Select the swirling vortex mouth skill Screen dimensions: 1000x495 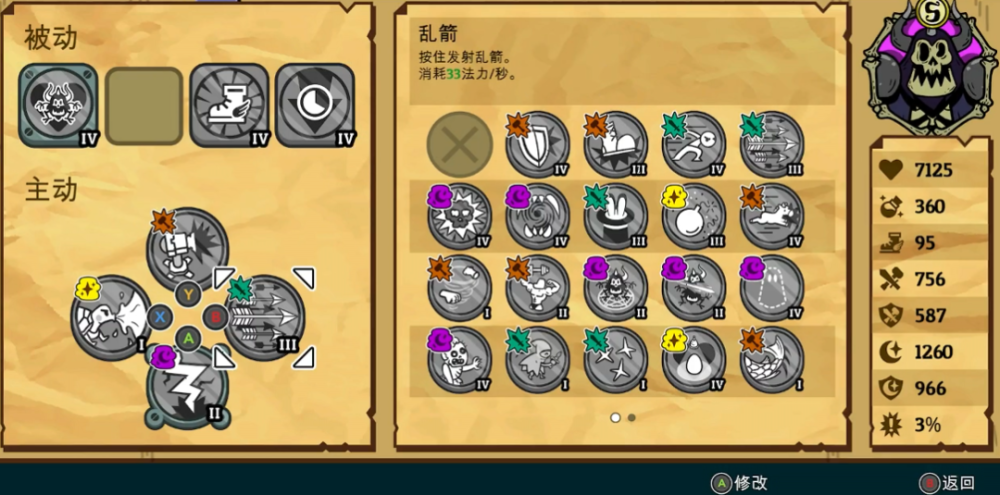(x=537, y=217)
